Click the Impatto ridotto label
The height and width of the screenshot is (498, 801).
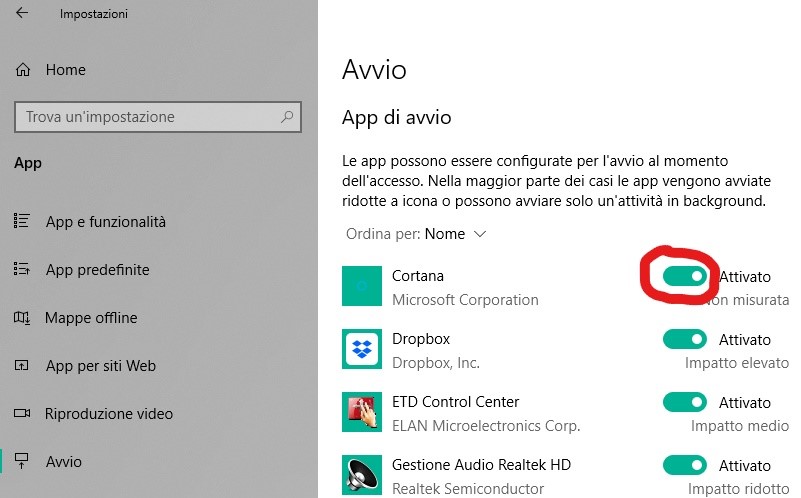tap(738, 489)
